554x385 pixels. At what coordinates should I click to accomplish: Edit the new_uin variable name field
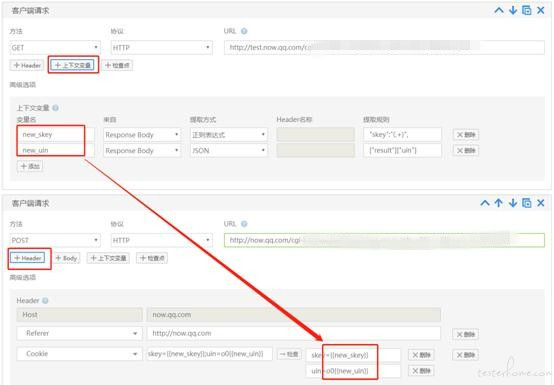tap(56, 150)
